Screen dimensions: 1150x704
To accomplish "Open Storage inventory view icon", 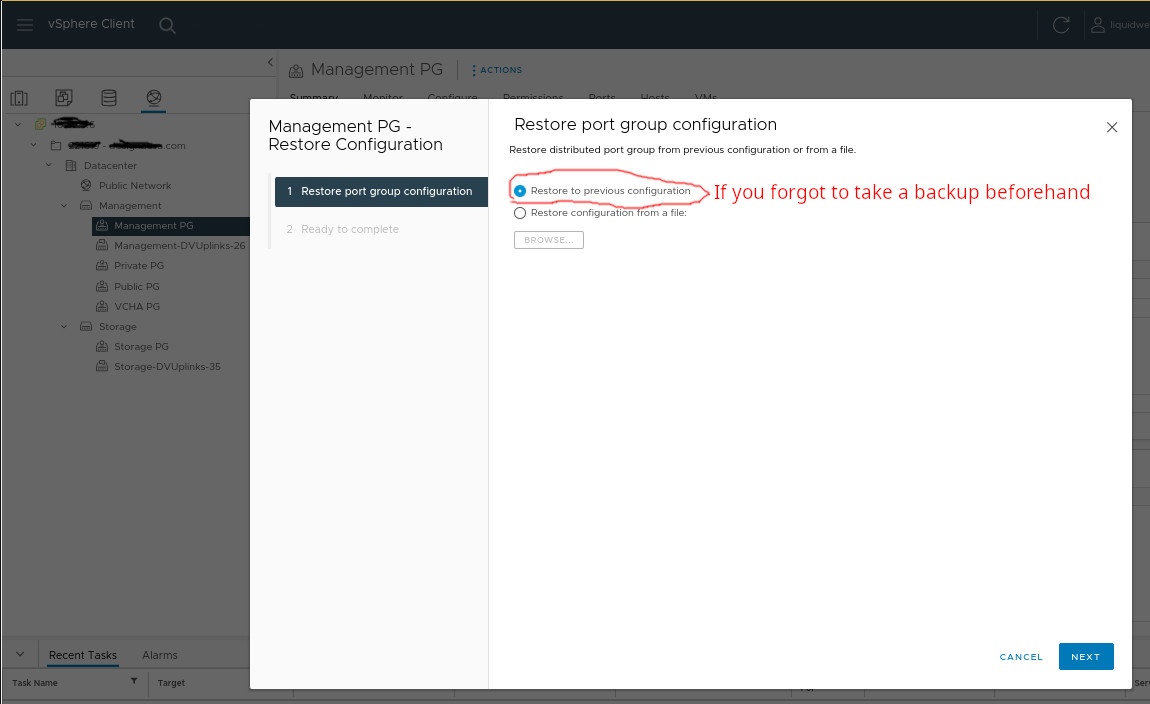I will point(109,98).
